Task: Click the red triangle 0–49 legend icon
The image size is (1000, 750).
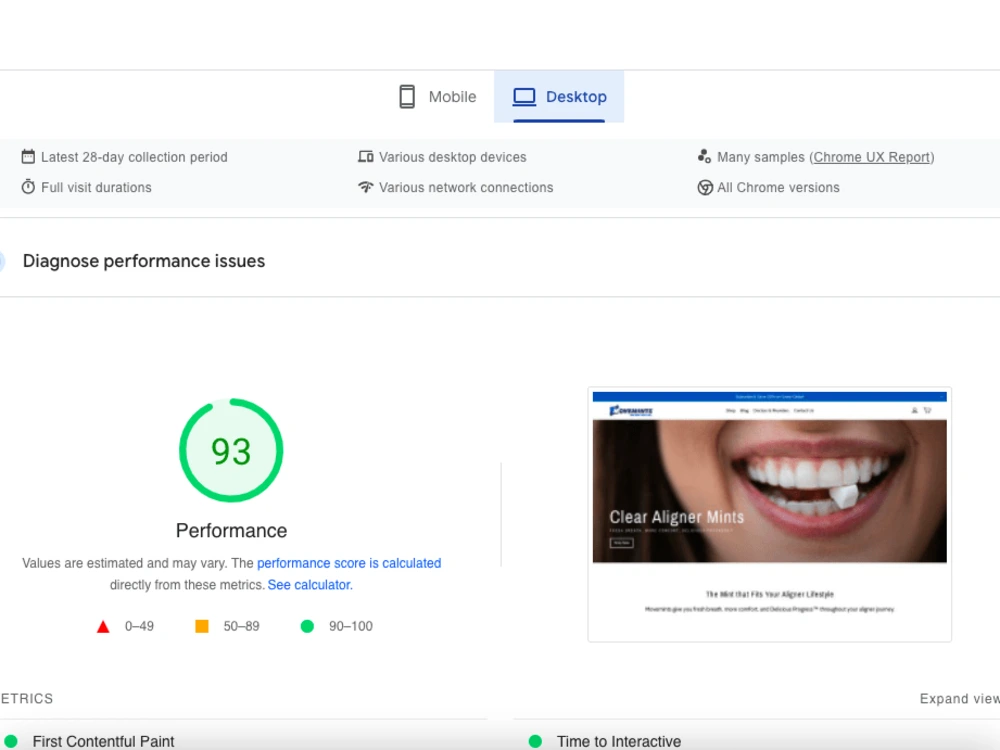Action: [103, 627]
